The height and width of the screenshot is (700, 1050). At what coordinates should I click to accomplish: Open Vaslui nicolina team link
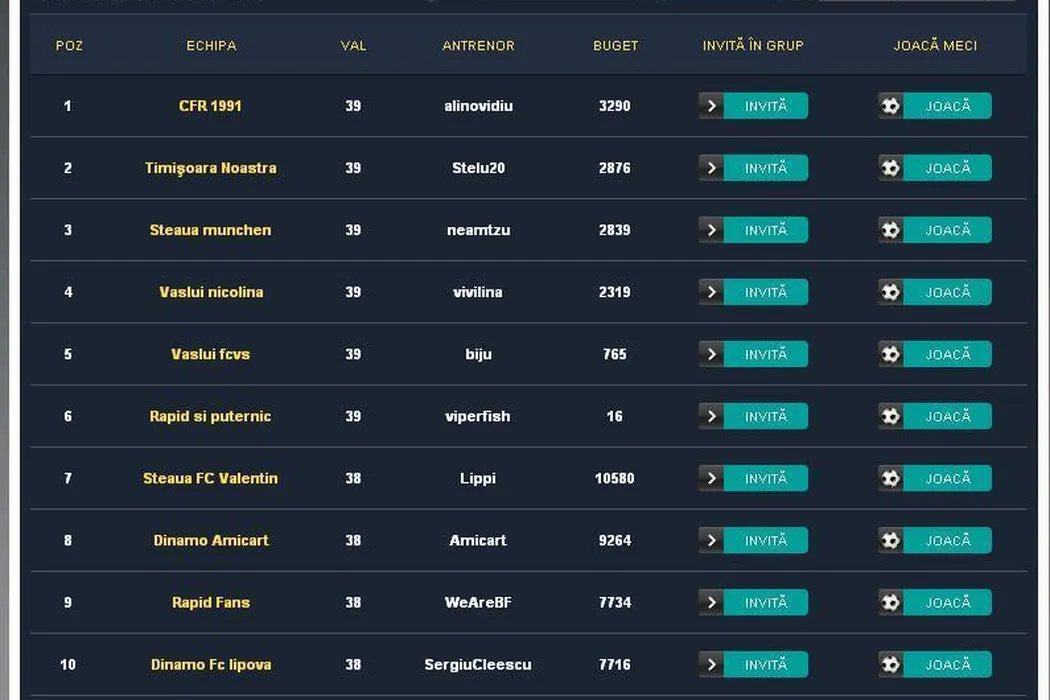point(211,292)
